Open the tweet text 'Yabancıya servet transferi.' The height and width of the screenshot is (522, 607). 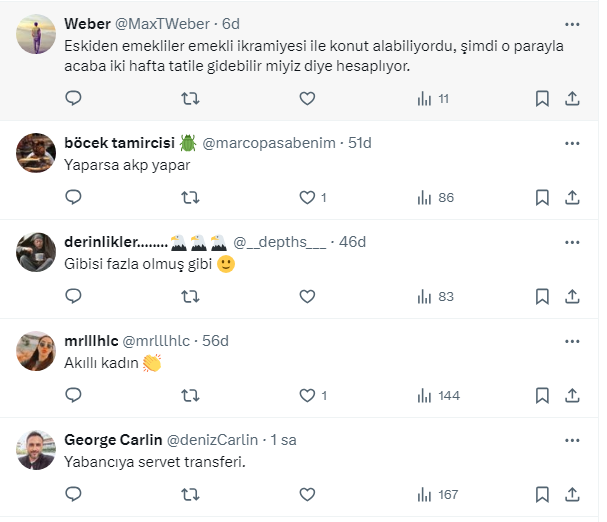[x=154, y=462]
